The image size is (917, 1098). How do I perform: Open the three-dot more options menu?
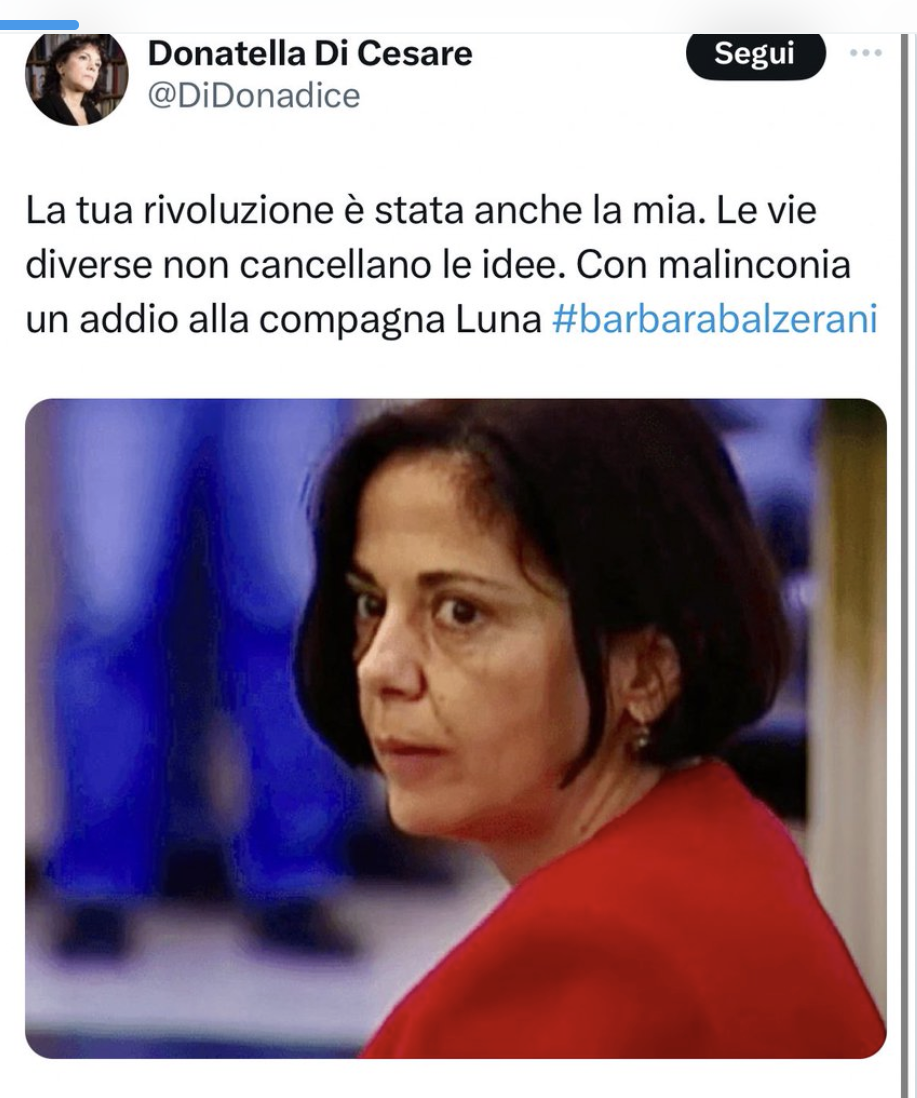[x=865, y=53]
